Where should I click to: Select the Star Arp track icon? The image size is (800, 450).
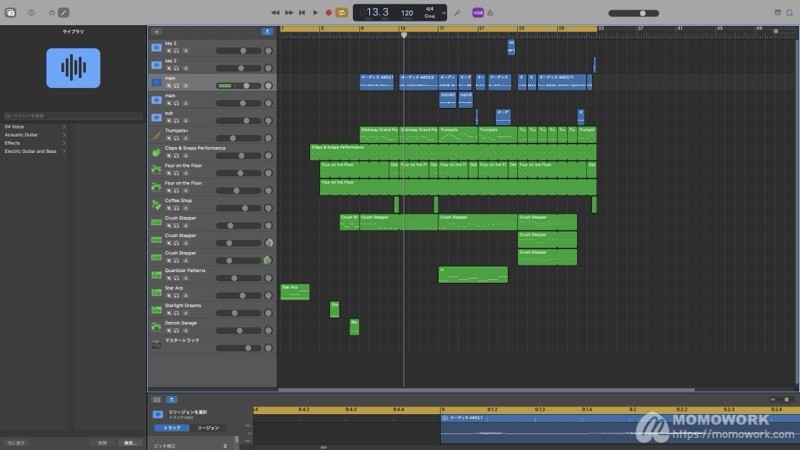pyautogui.click(x=157, y=292)
